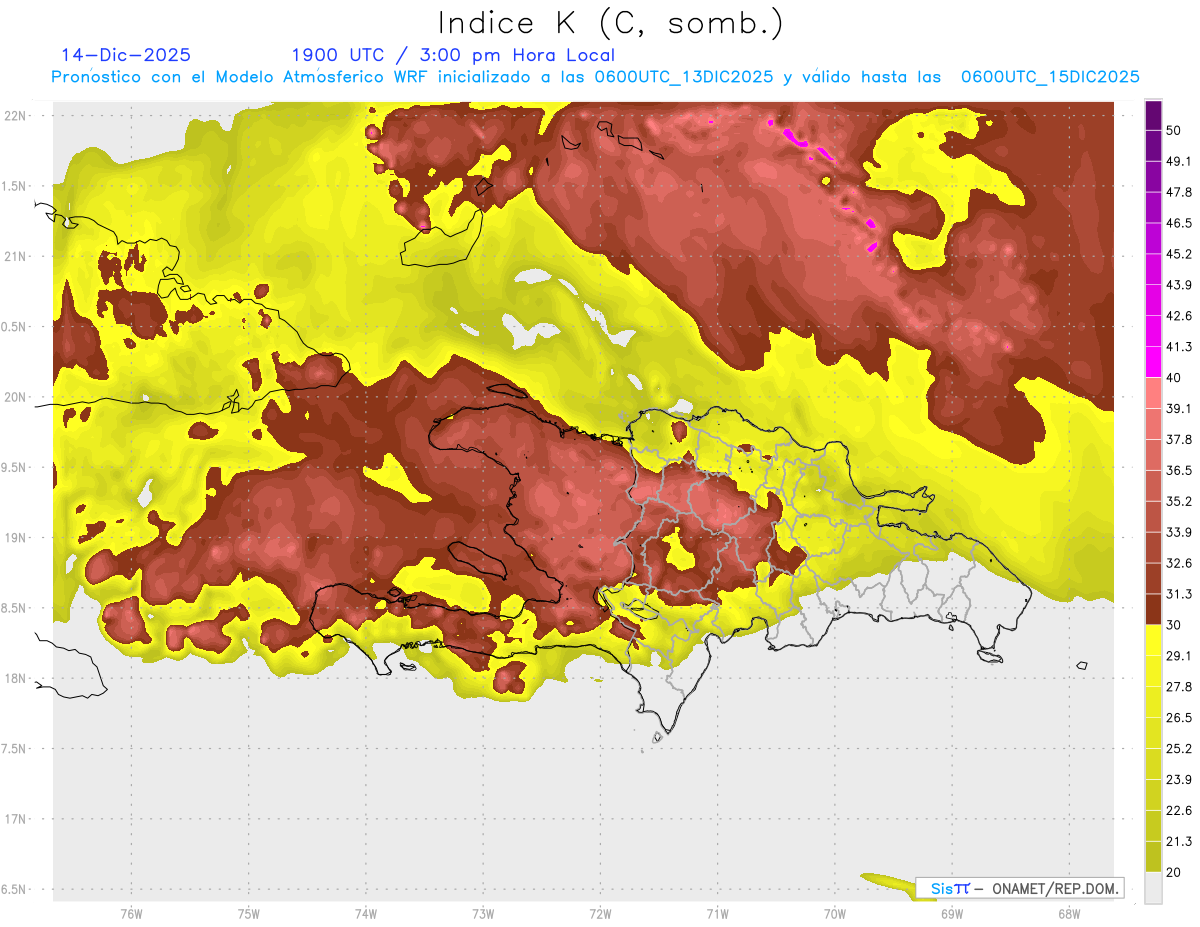The height and width of the screenshot is (927, 1200).
Task: Click legend value "46.5"
Action: pos(1179,224)
